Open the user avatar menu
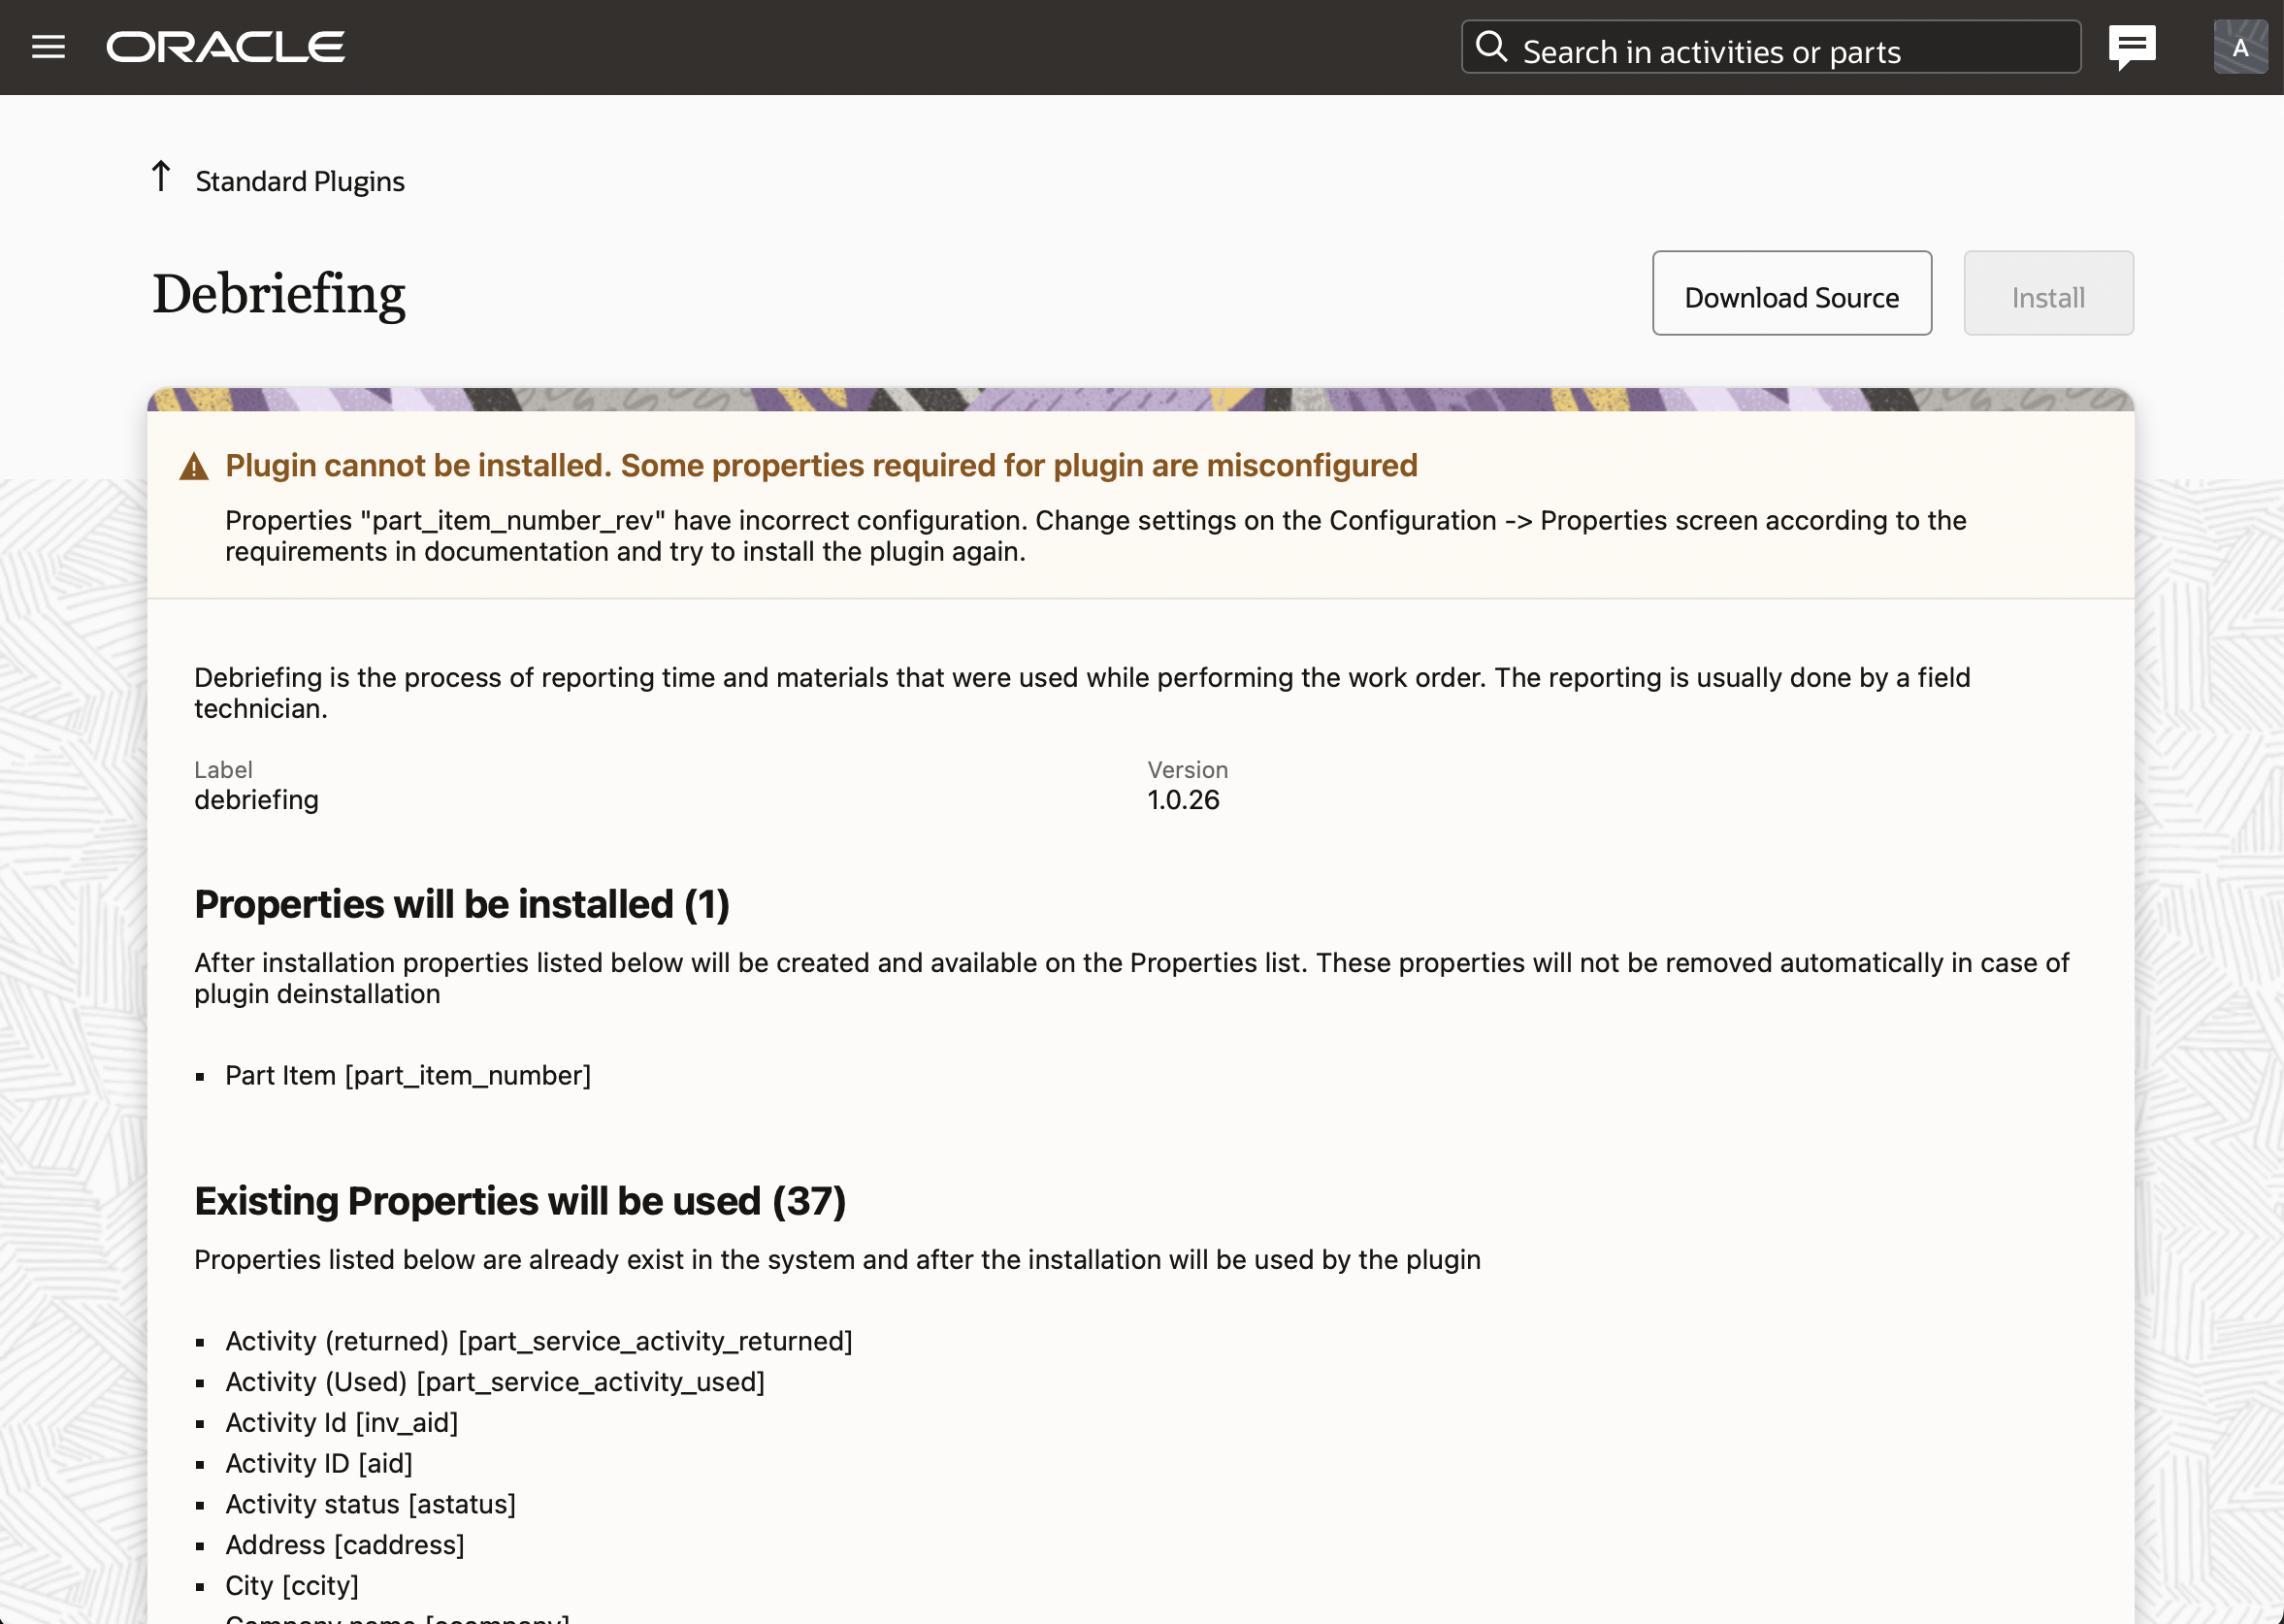The image size is (2284, 1624). click(2240, 47)
